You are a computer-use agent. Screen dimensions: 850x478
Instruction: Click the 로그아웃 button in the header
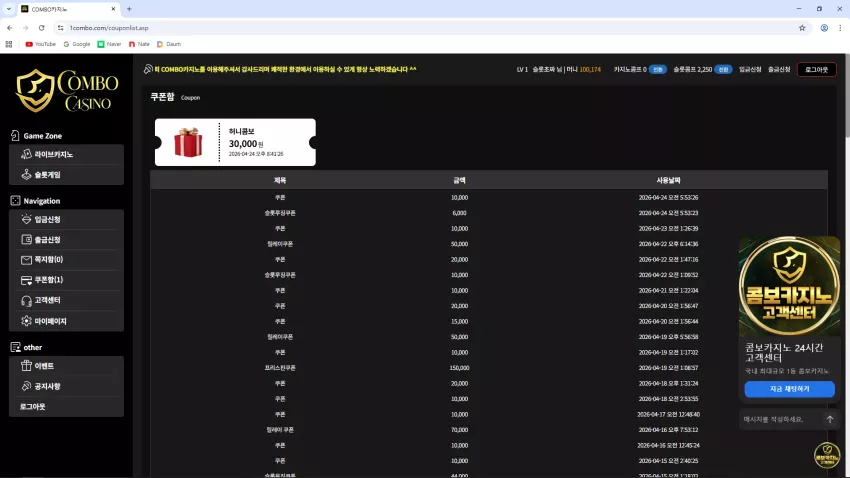[816, 69]
